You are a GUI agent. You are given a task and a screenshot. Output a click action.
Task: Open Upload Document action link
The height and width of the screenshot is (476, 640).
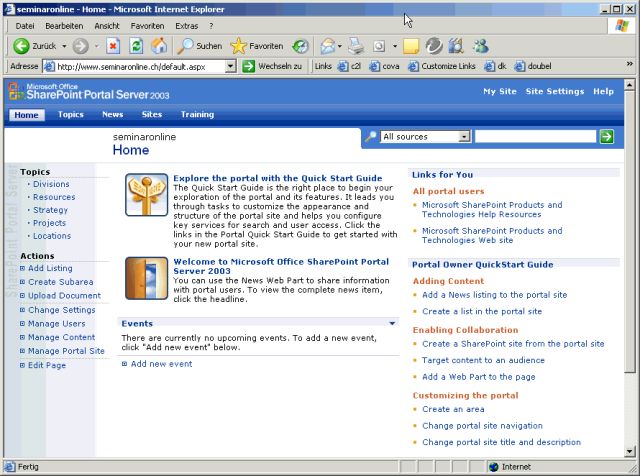[x=64, y=296]
